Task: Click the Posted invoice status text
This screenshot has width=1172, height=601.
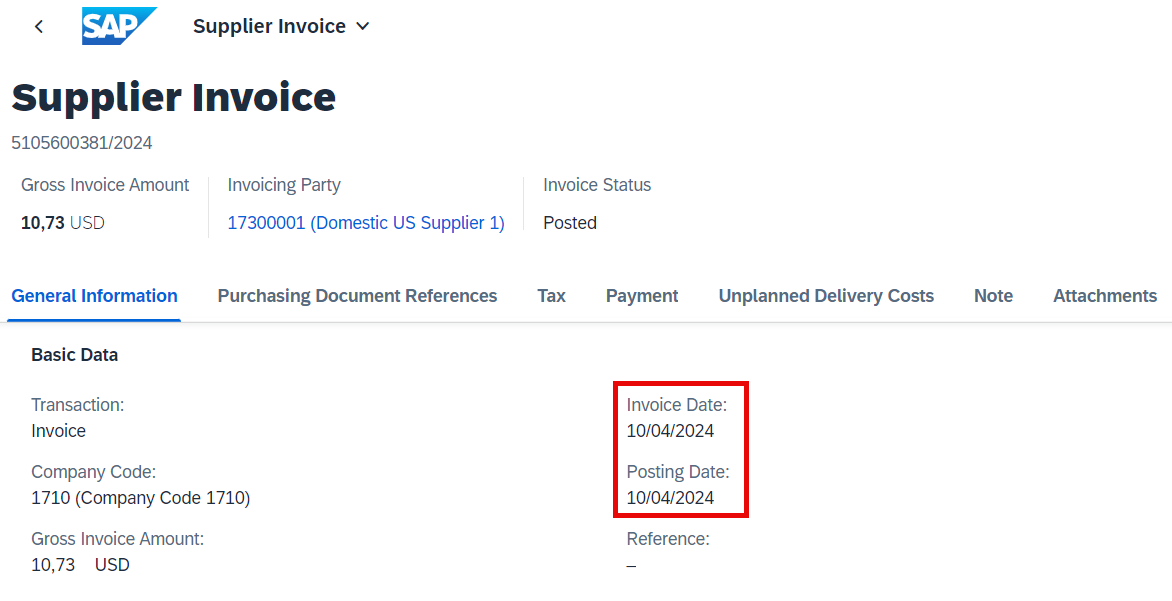Action: (x=570, y=223)
